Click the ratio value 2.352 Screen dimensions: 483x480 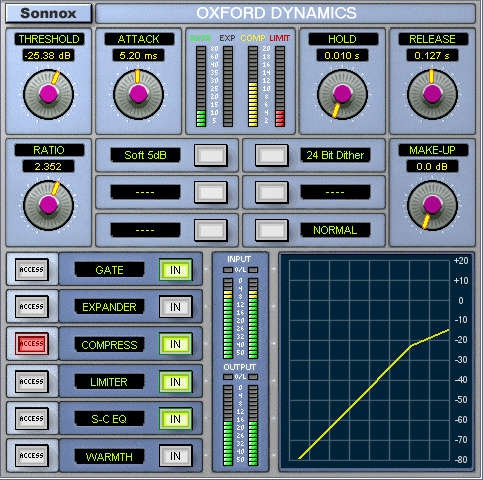[49, 166]
